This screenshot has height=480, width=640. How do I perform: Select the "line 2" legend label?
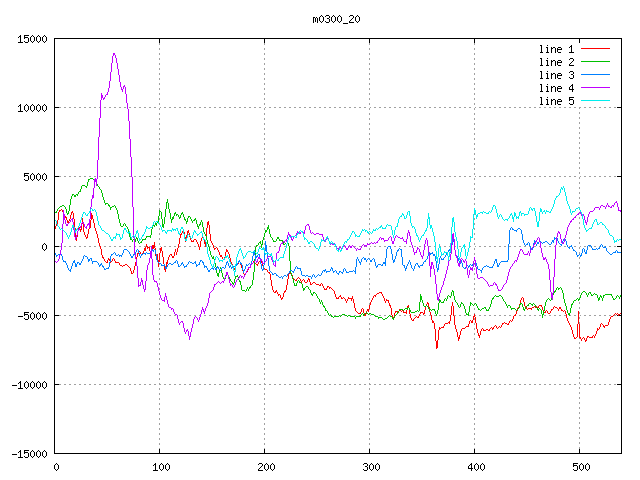click(556, 62)
